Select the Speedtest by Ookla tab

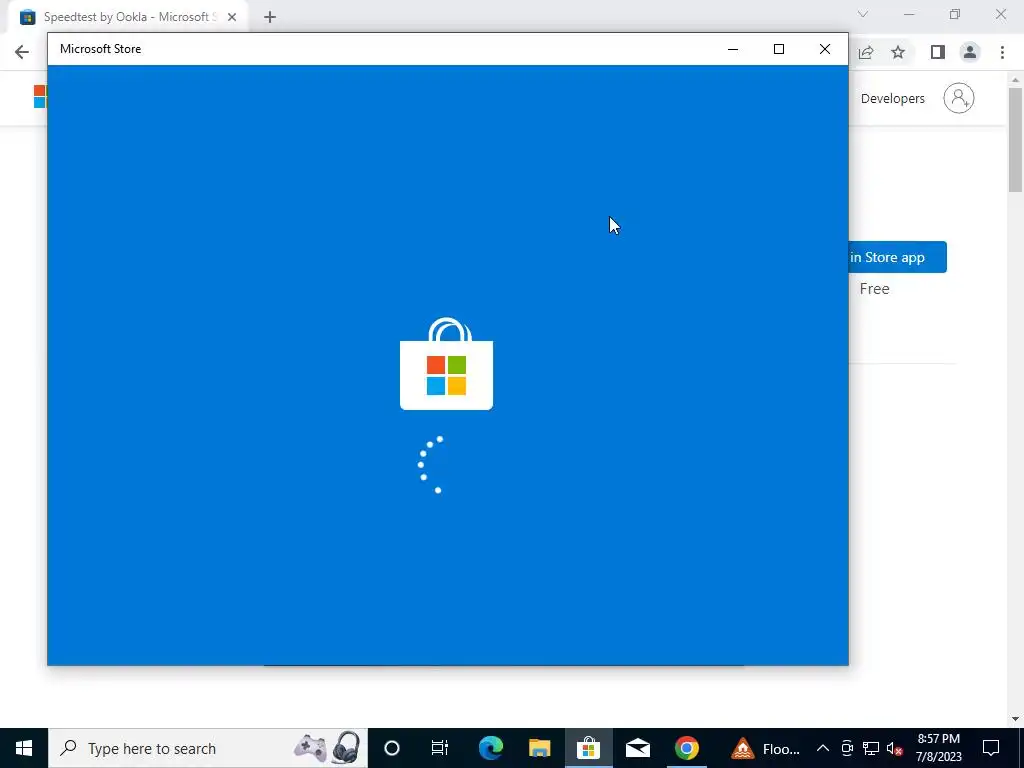pyautogui.click(x=129, y=17)
